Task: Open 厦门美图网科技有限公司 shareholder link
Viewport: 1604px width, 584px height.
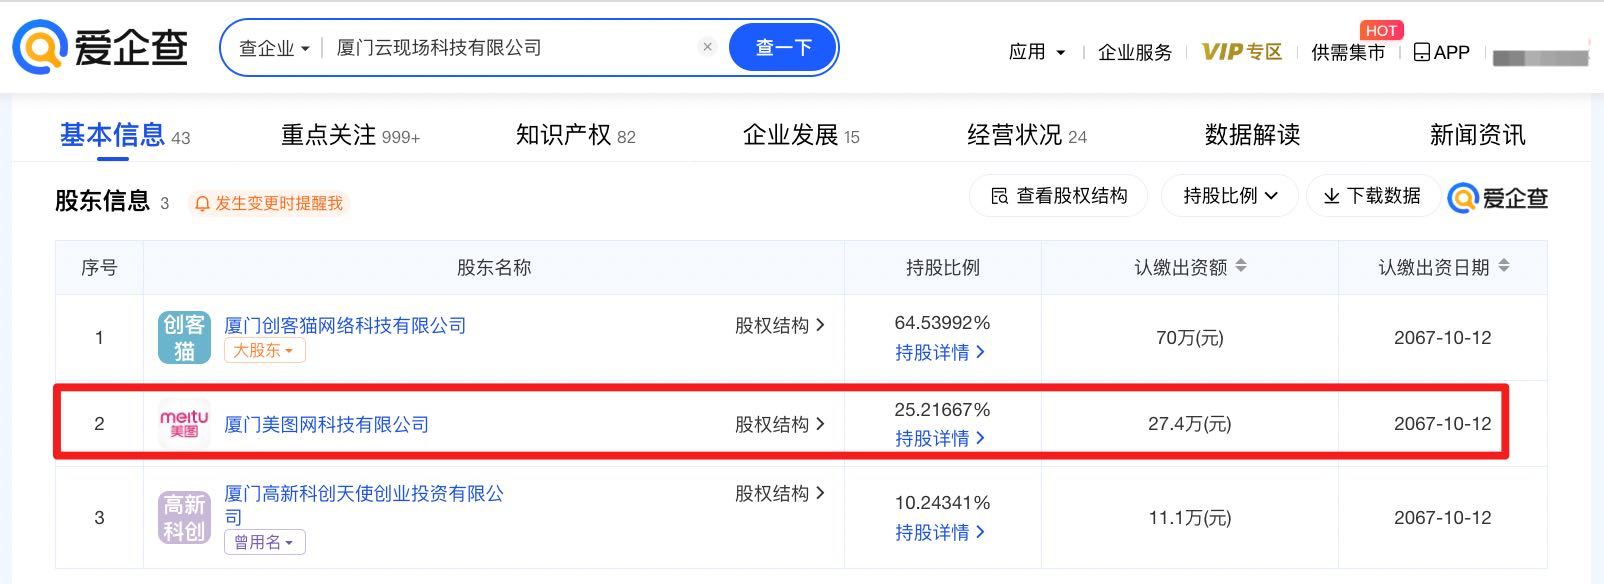Action: click(326, 424)
